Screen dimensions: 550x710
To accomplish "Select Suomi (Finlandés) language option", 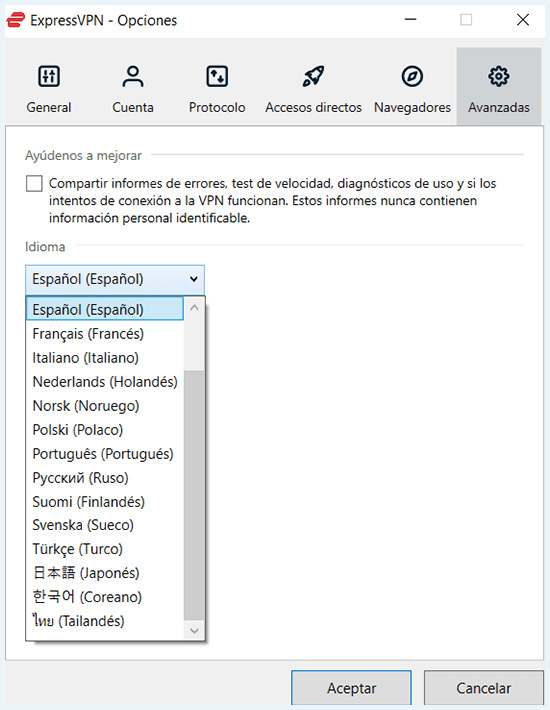I will 105,502.
